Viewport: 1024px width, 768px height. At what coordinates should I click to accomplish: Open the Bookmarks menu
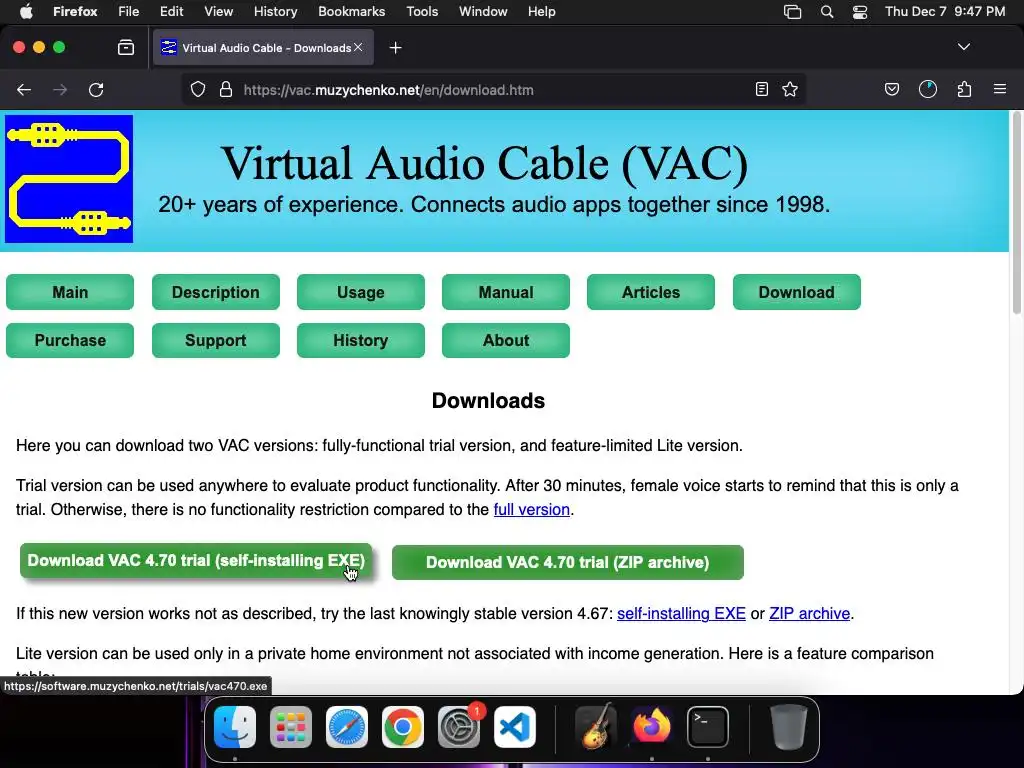tap(351, 12)
